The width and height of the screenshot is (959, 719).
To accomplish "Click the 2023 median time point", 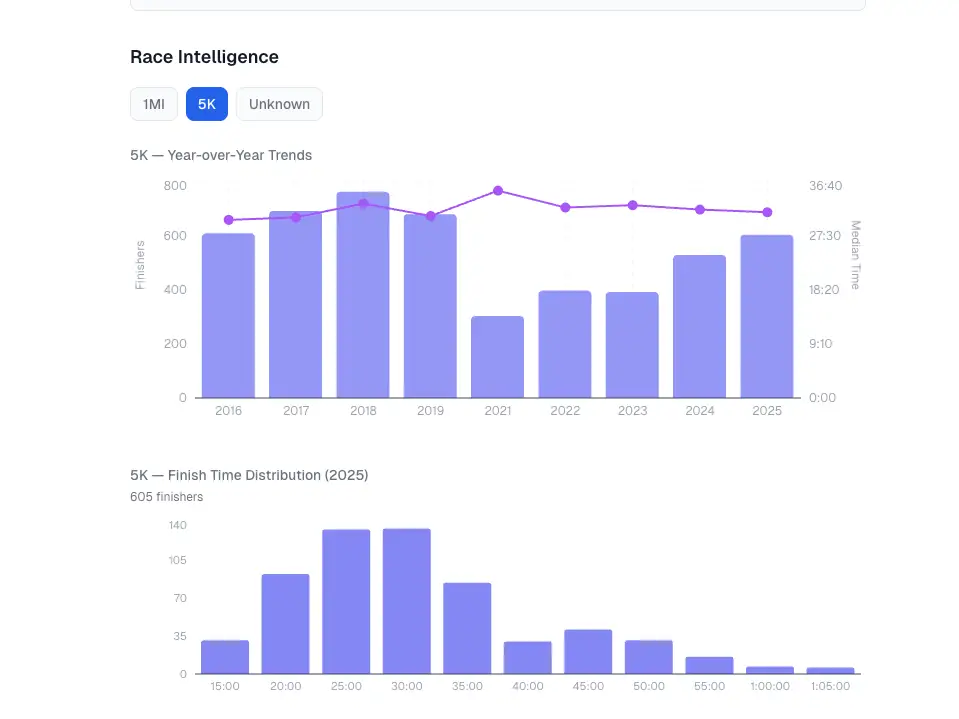I will (x=632, y=205).
